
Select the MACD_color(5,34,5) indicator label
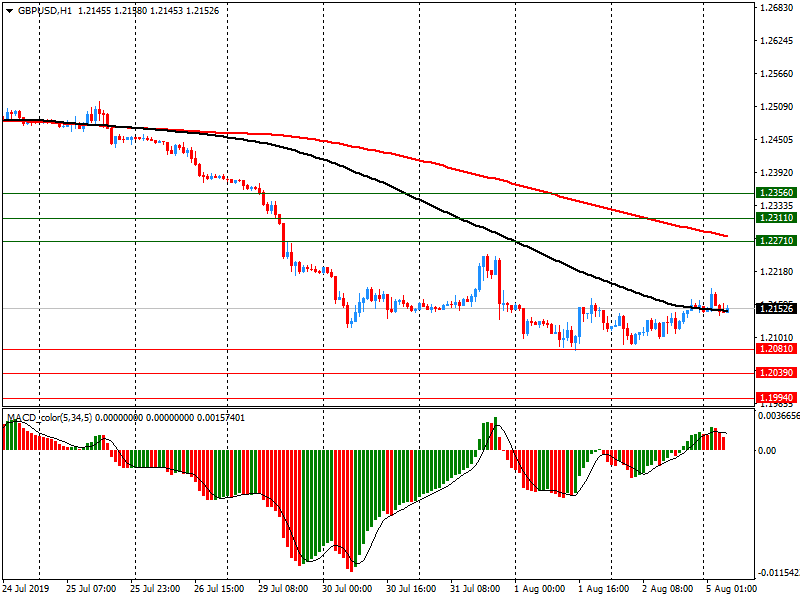tap(49, 418)
